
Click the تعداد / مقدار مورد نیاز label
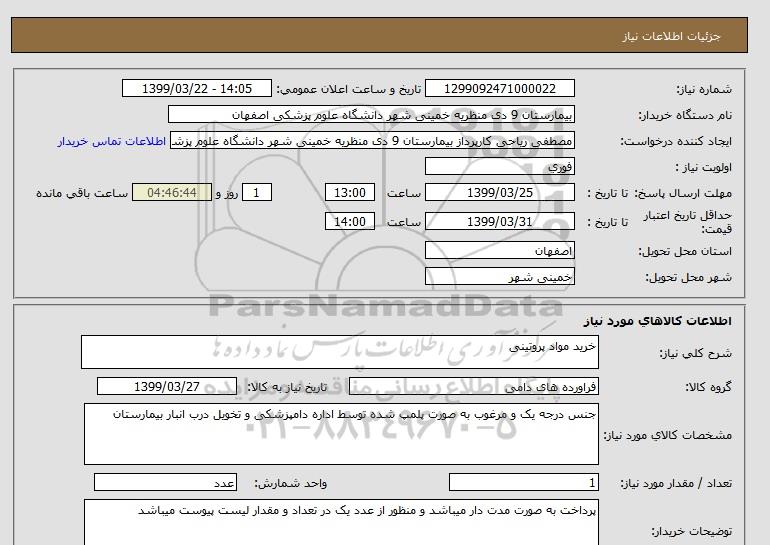(x=676, y=484)
